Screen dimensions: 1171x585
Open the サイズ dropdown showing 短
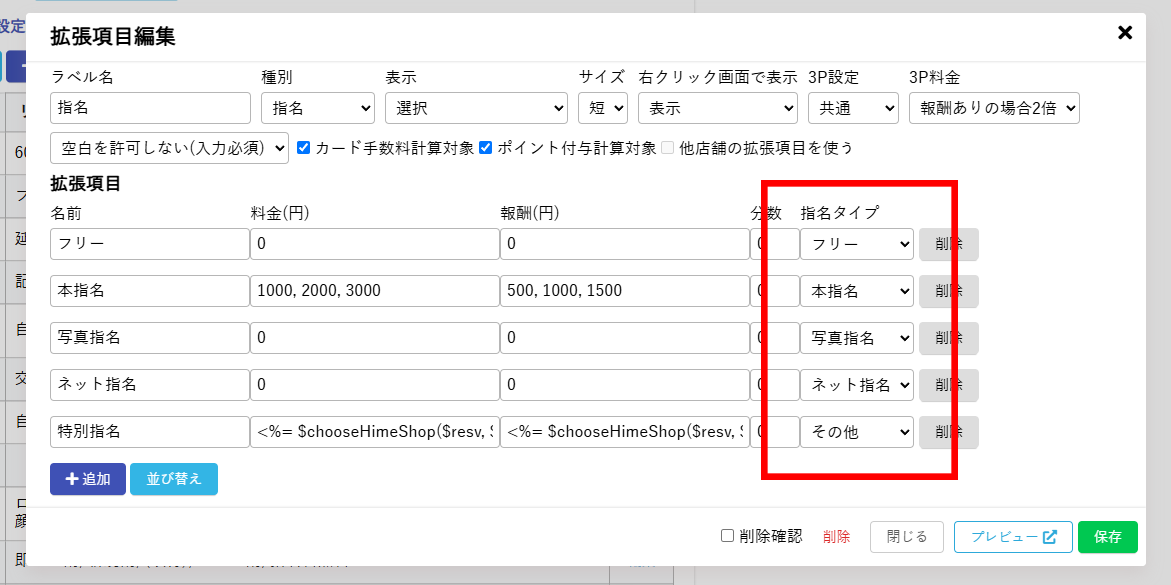pos(603,107)
